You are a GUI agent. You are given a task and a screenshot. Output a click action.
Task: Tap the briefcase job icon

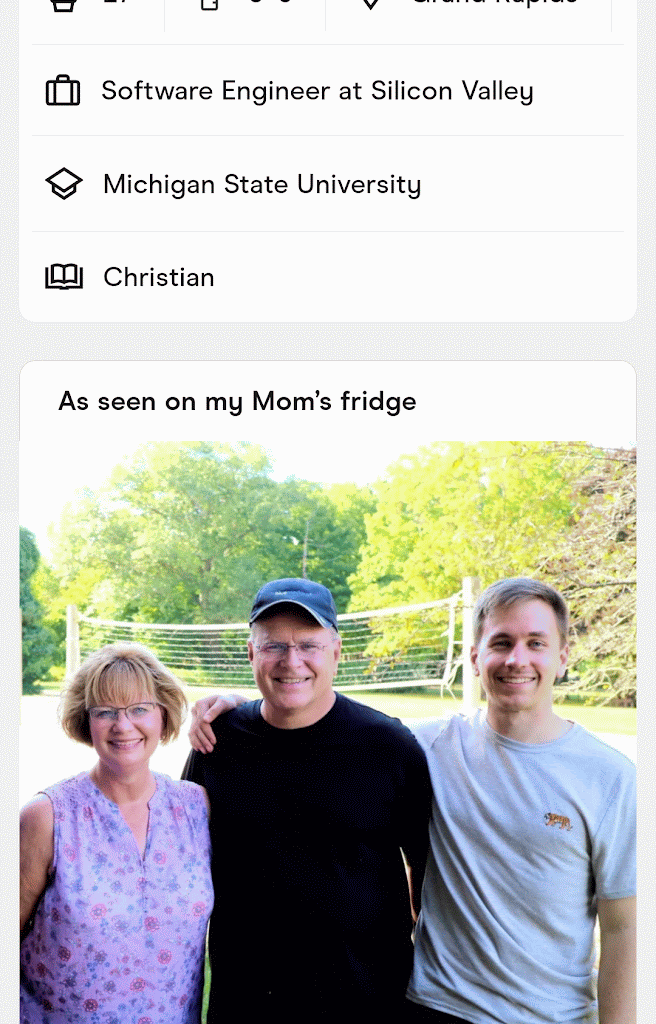63,91
